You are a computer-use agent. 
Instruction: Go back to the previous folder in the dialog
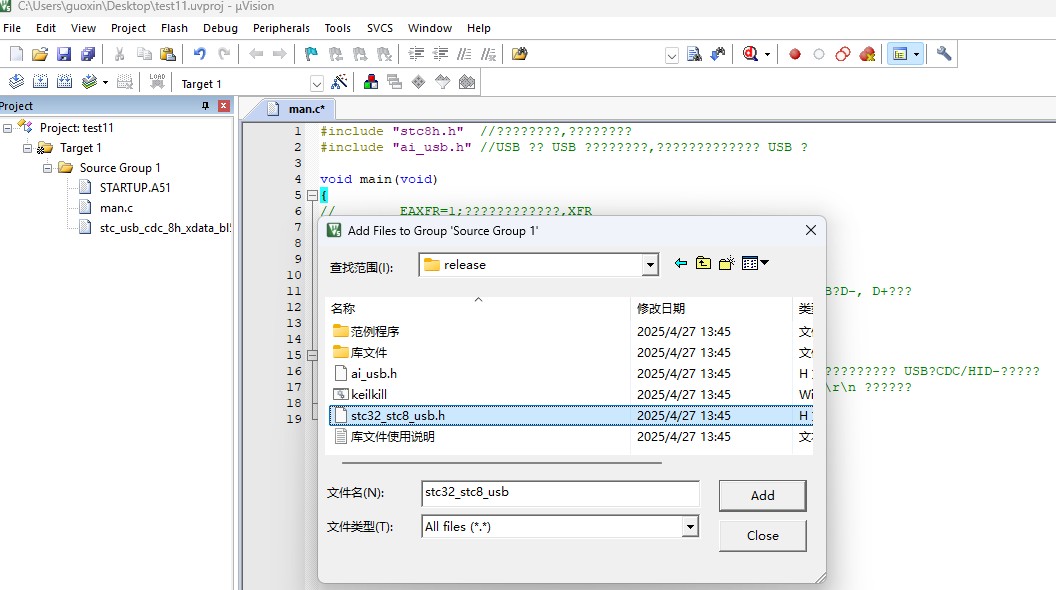681,263
